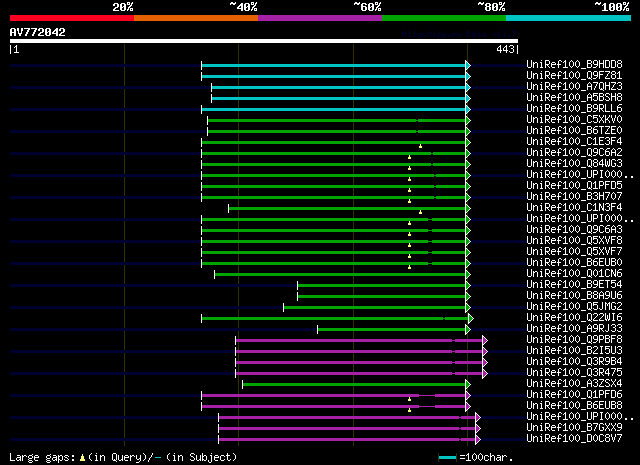This screenshot has width=640, height=465.
Task: Select the UniRef100_A9RJ33 label
Action: point(574,329)
